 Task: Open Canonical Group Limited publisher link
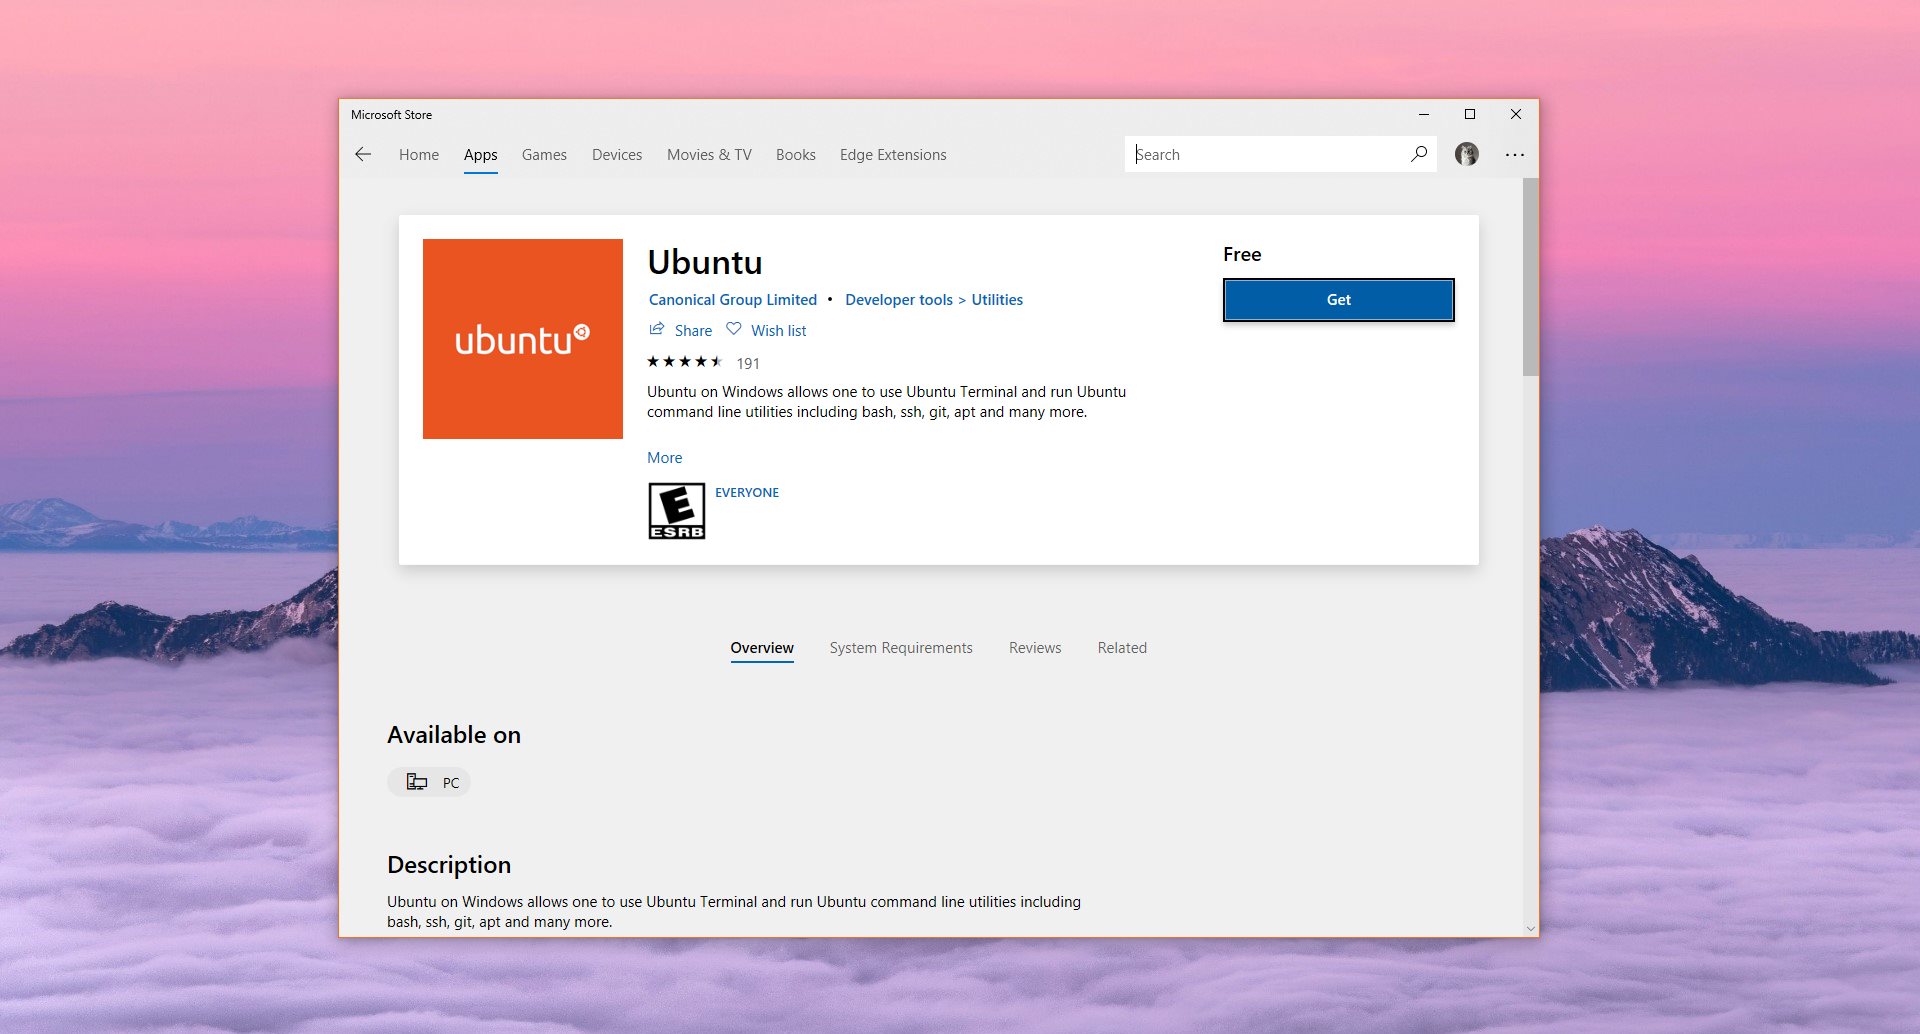tap(733, 300)
